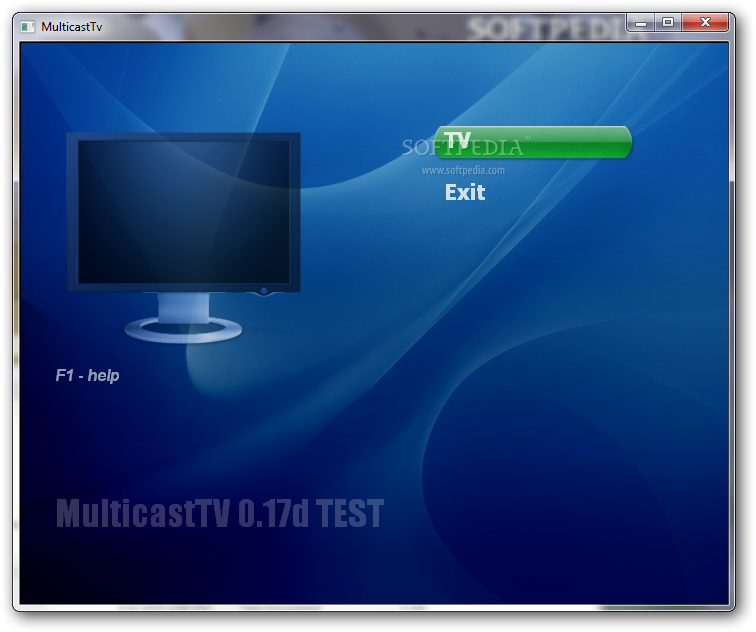Click the MulticastTV 0.17d TEST version label
The width and height of the screenshot is (756, 632).
click(x=220, y=513)
